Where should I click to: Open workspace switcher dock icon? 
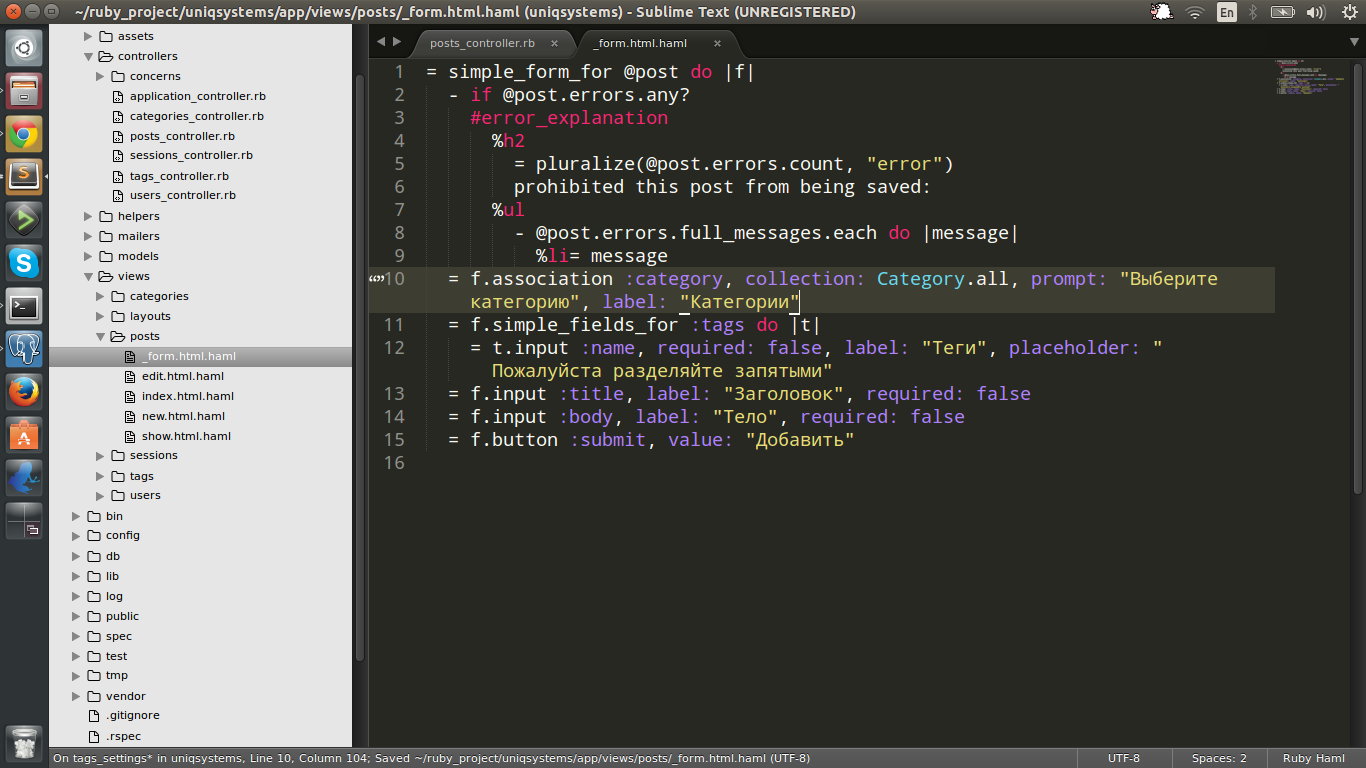click(24, 521)
